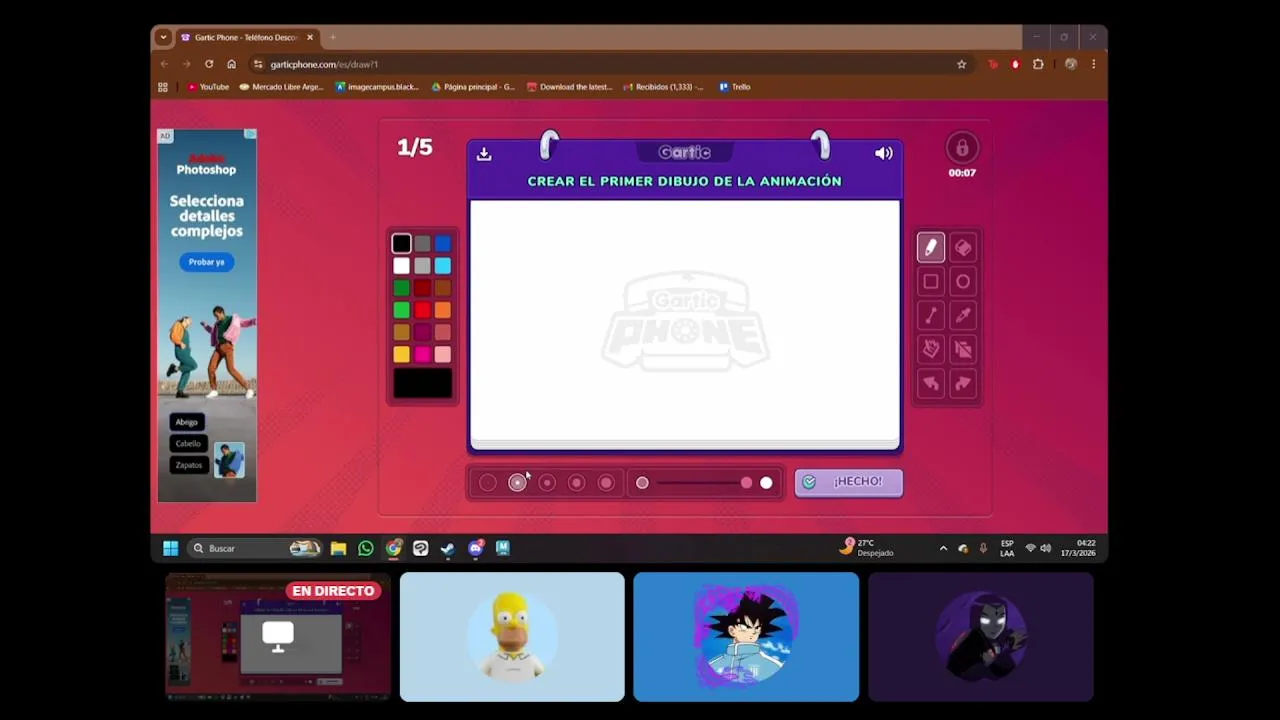Open the bookmarks apps grid icon
This screenshot has height=720, width=1280.
(x=163, y=87)
